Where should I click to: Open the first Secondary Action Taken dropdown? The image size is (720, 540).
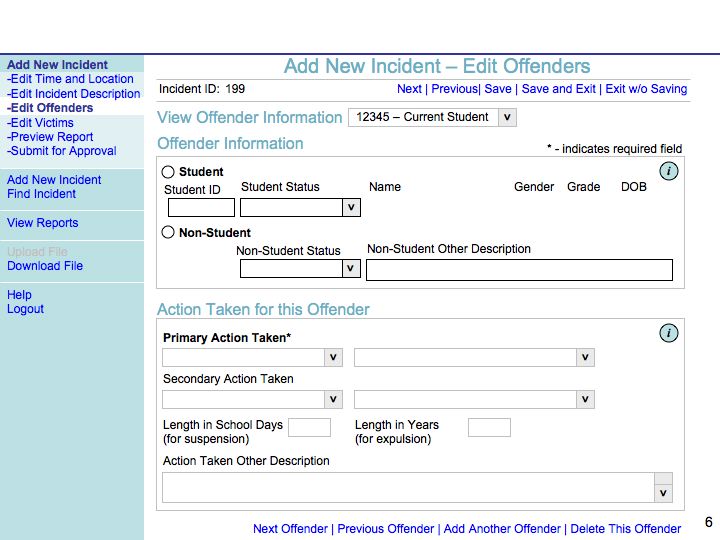click(253, 399)
